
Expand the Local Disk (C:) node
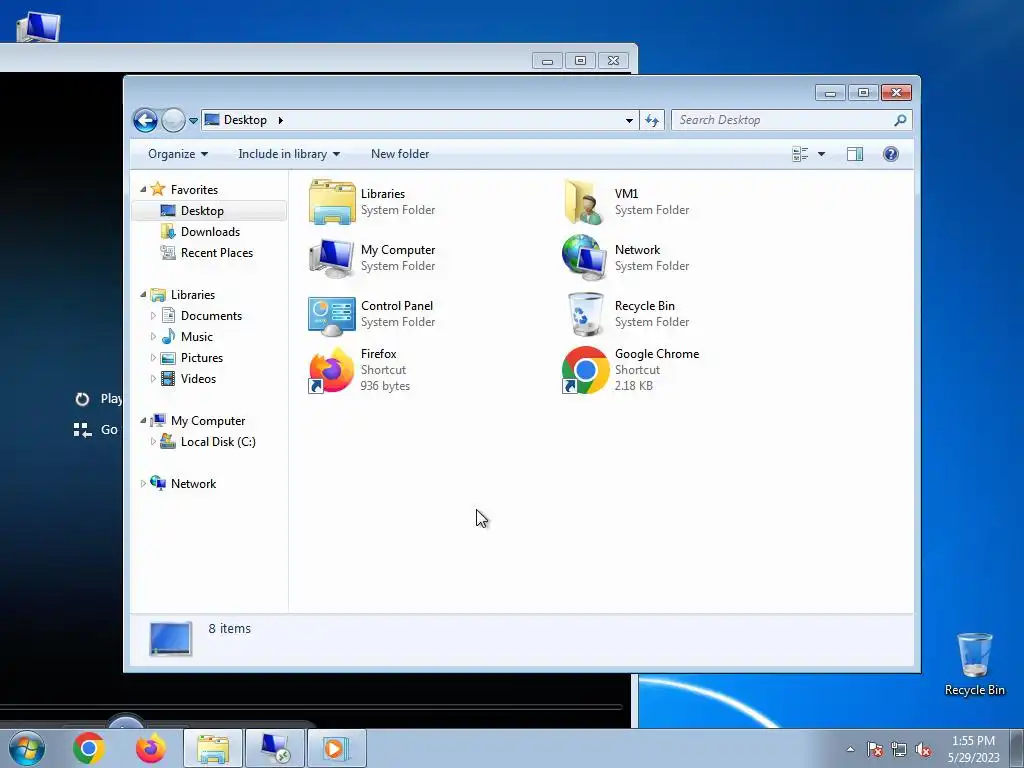pos(153,441)
